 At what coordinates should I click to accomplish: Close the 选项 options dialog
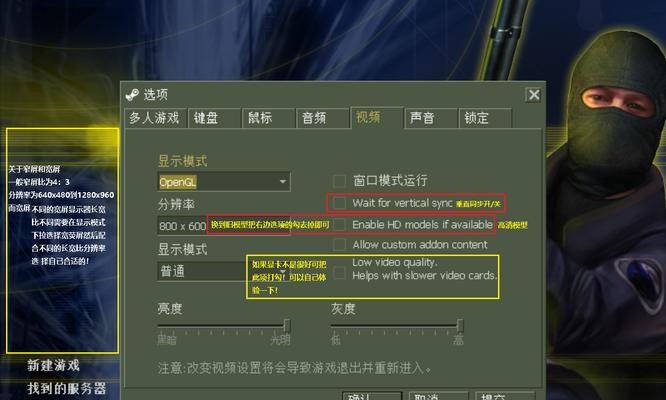pyautogui.click(x=533, y=95)
